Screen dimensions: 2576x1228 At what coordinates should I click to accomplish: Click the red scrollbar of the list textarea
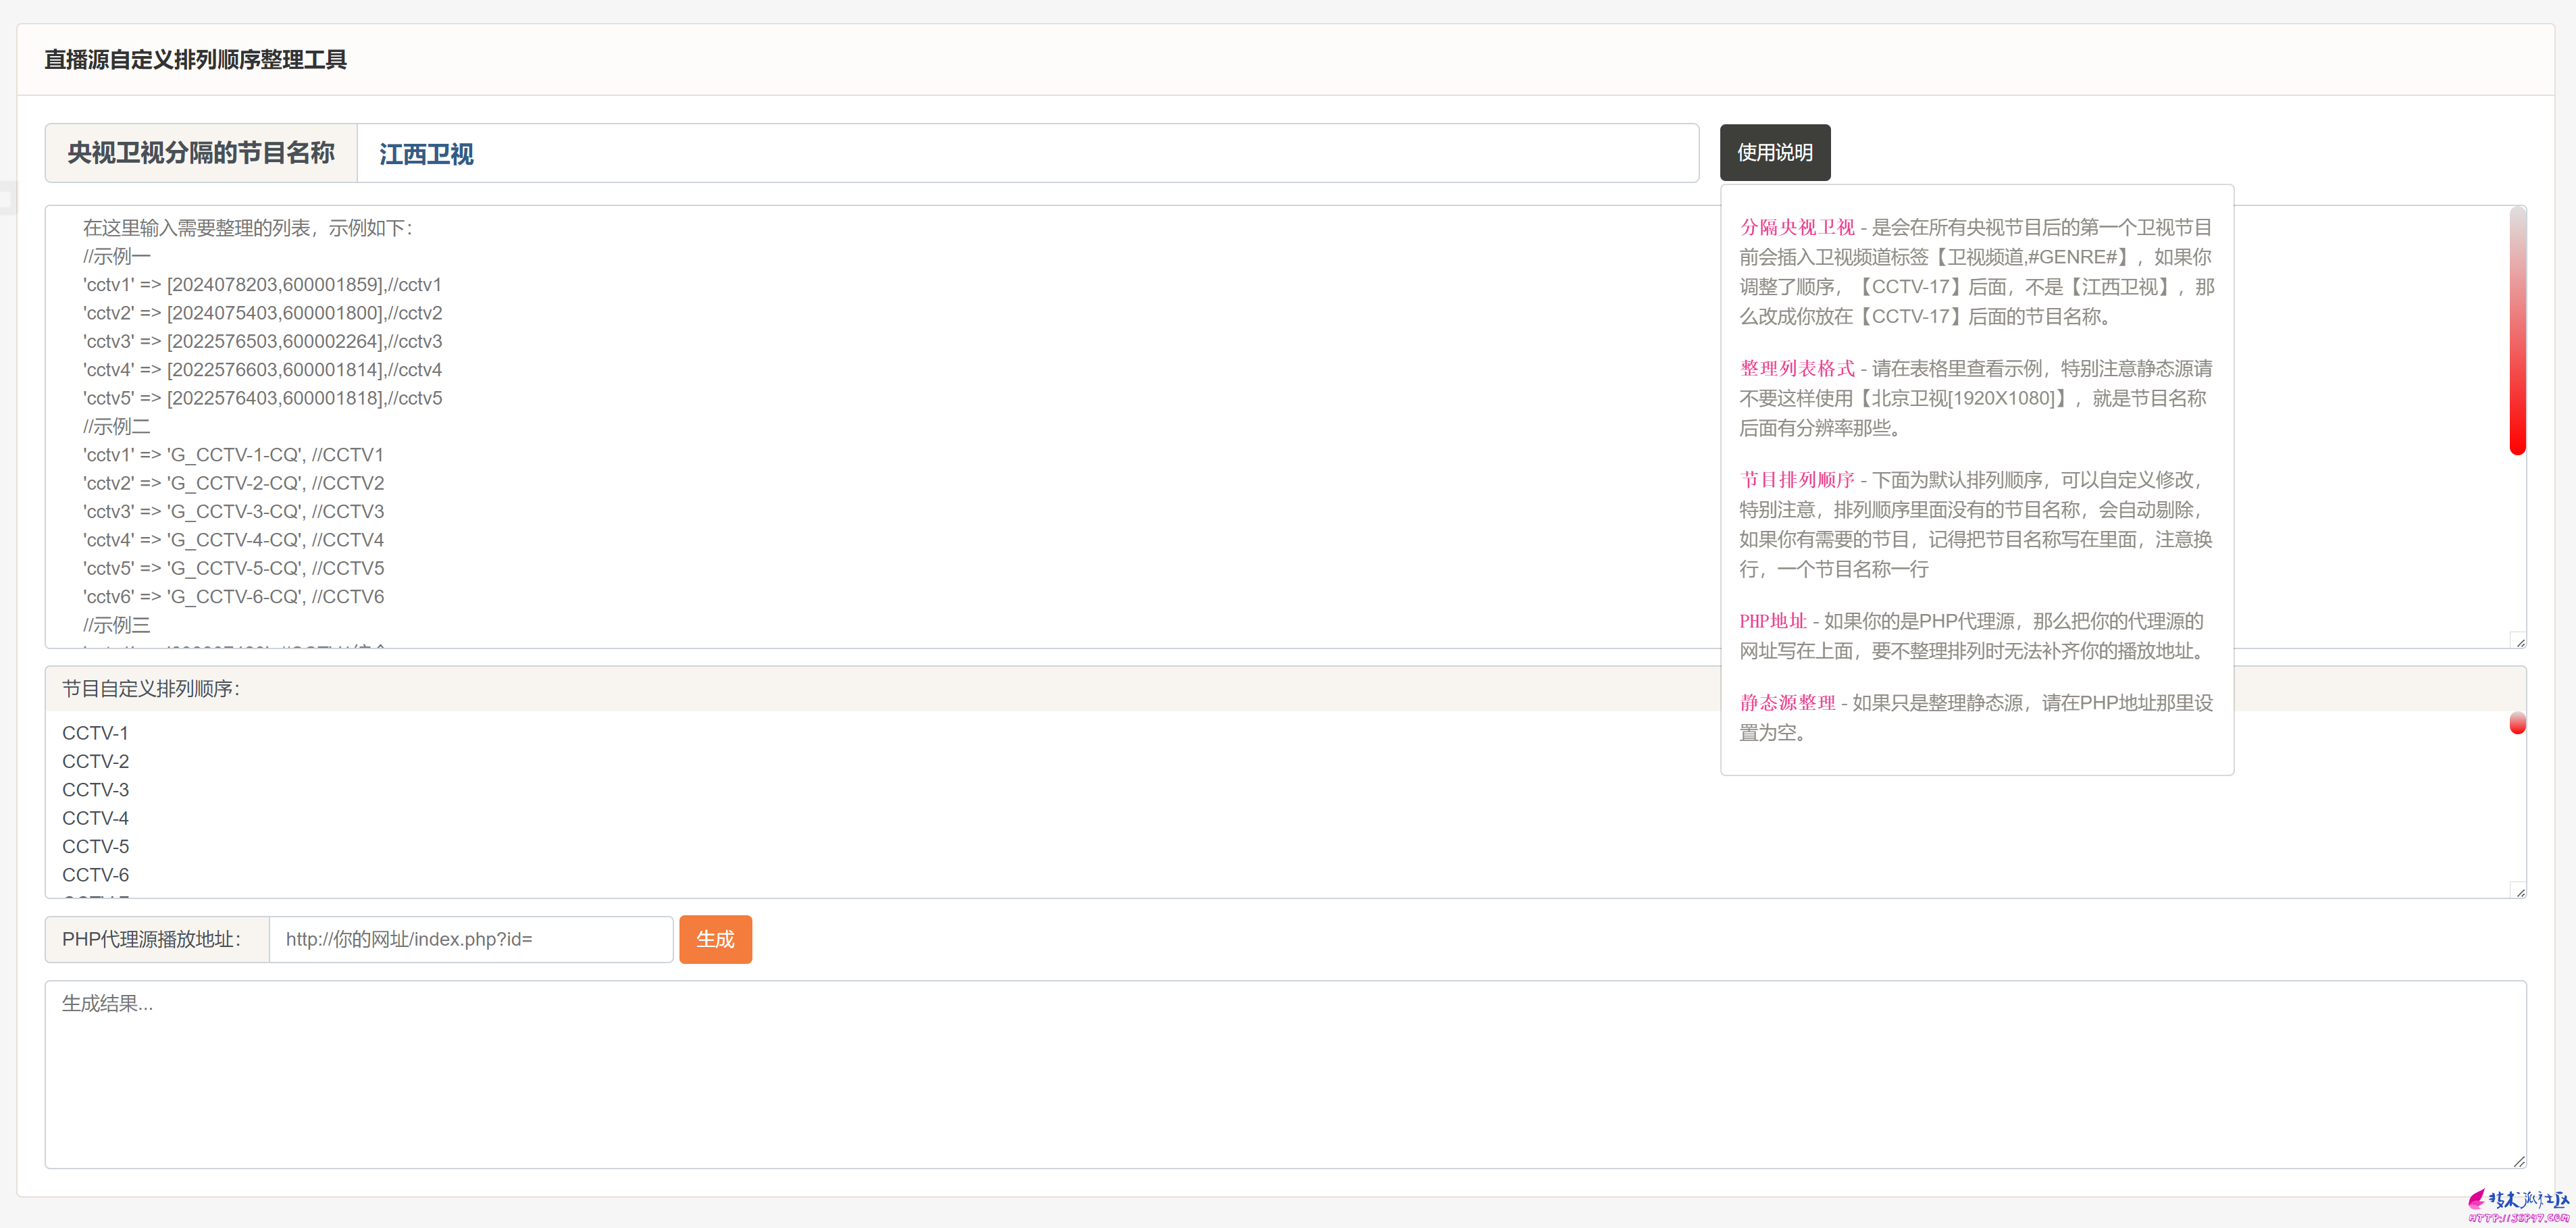2517,330
